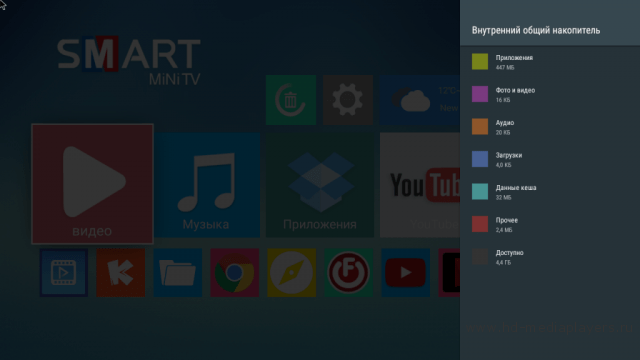This screenshot has width=640, height=360.
Task: Launch the large YouTube tile
Action: 420,184
